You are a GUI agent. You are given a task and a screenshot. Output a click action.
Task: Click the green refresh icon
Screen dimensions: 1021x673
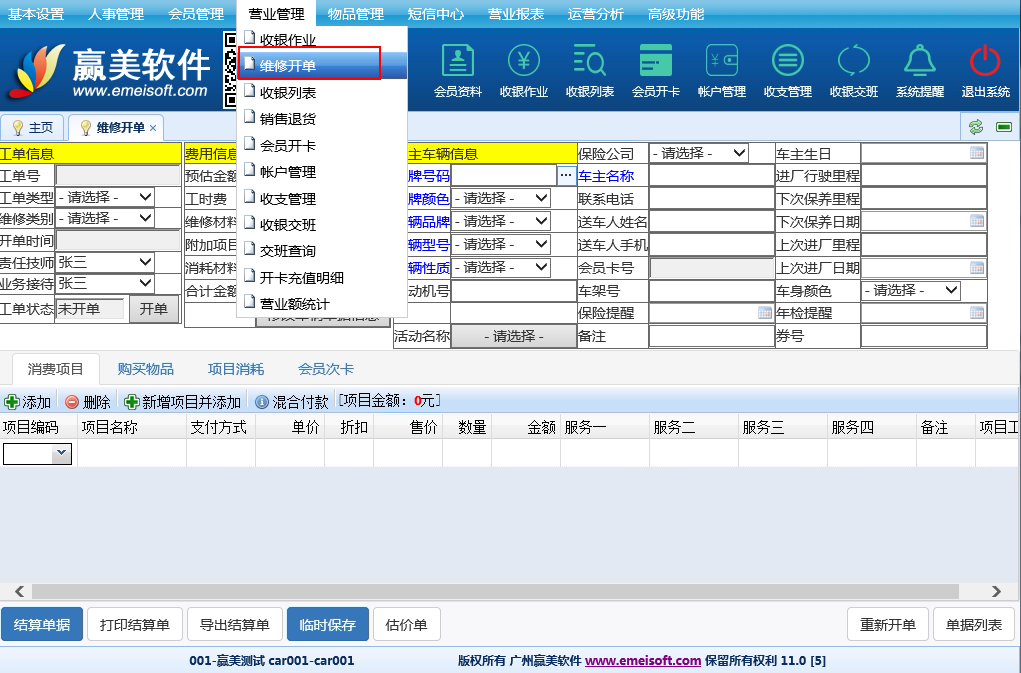975,127
